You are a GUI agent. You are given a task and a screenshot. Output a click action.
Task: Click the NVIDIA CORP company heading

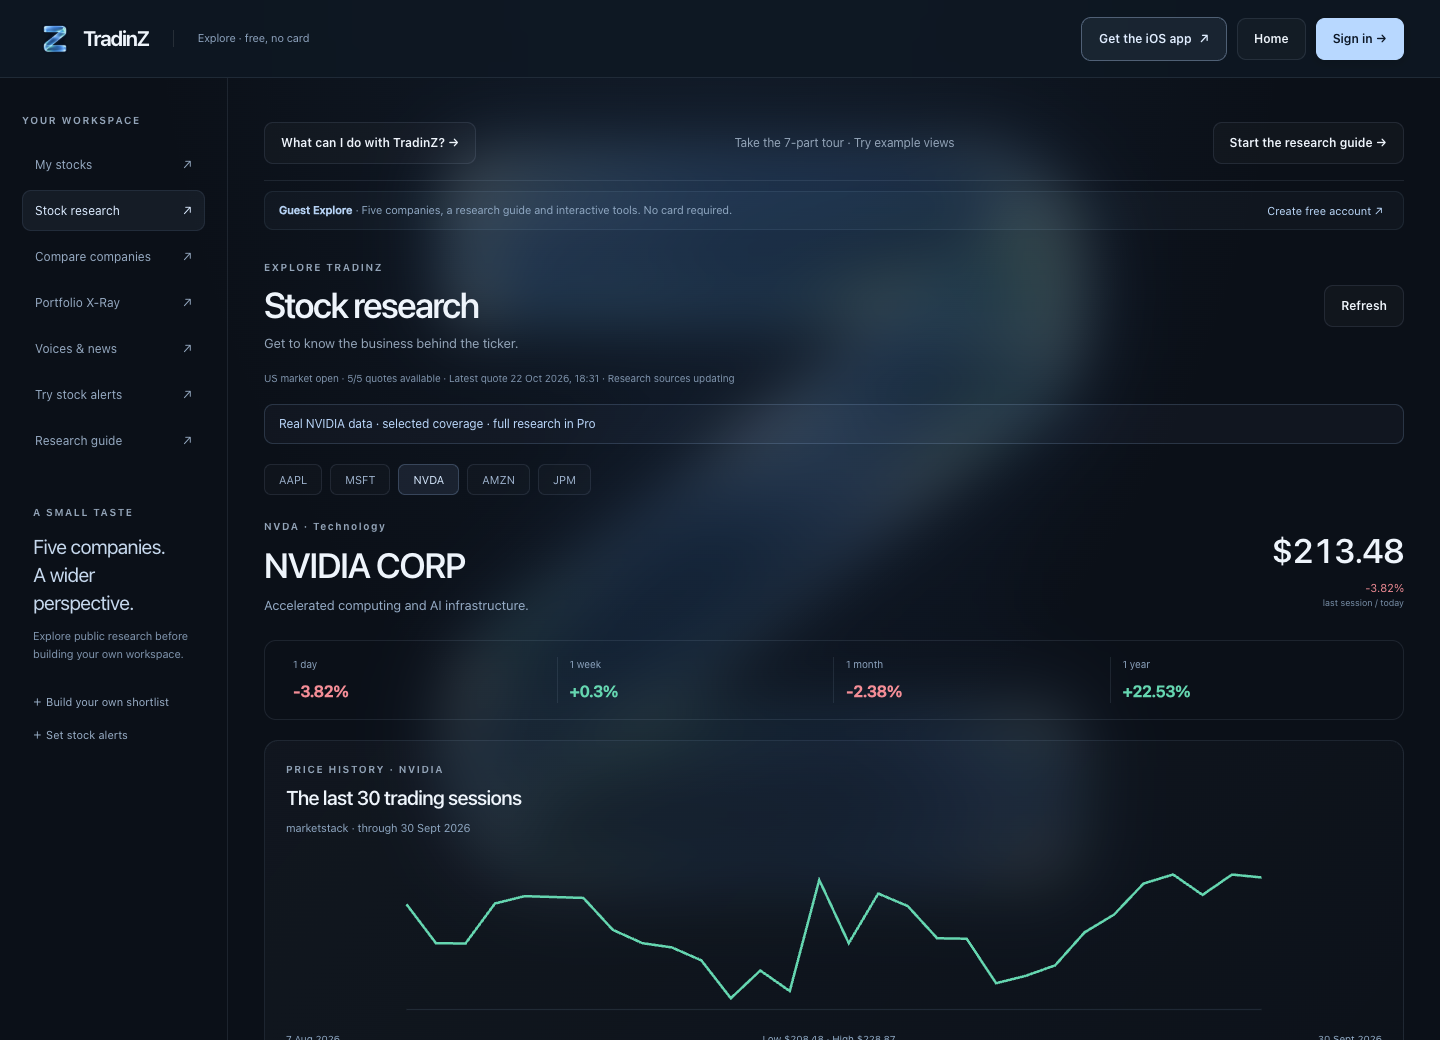tap(365, 566)
